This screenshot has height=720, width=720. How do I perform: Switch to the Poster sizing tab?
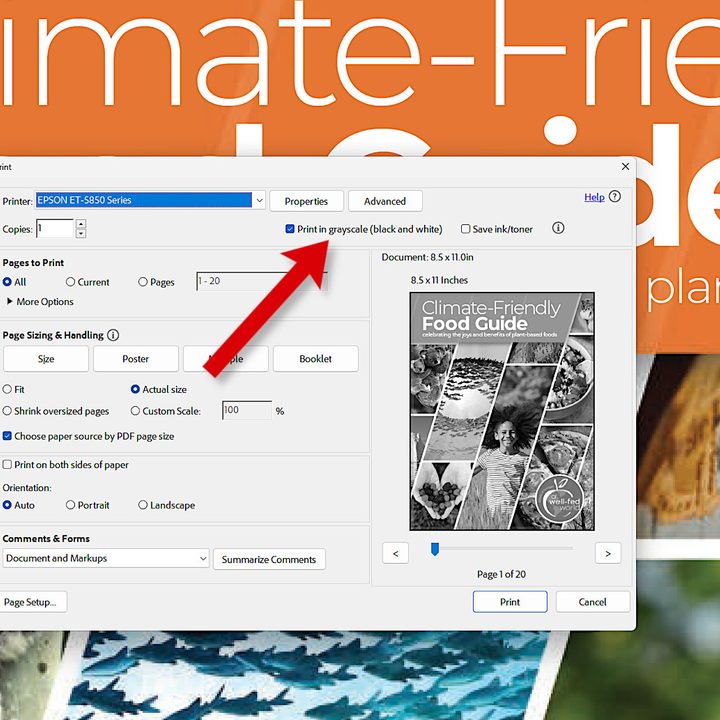pyautogui.click(x=135, y=359)
